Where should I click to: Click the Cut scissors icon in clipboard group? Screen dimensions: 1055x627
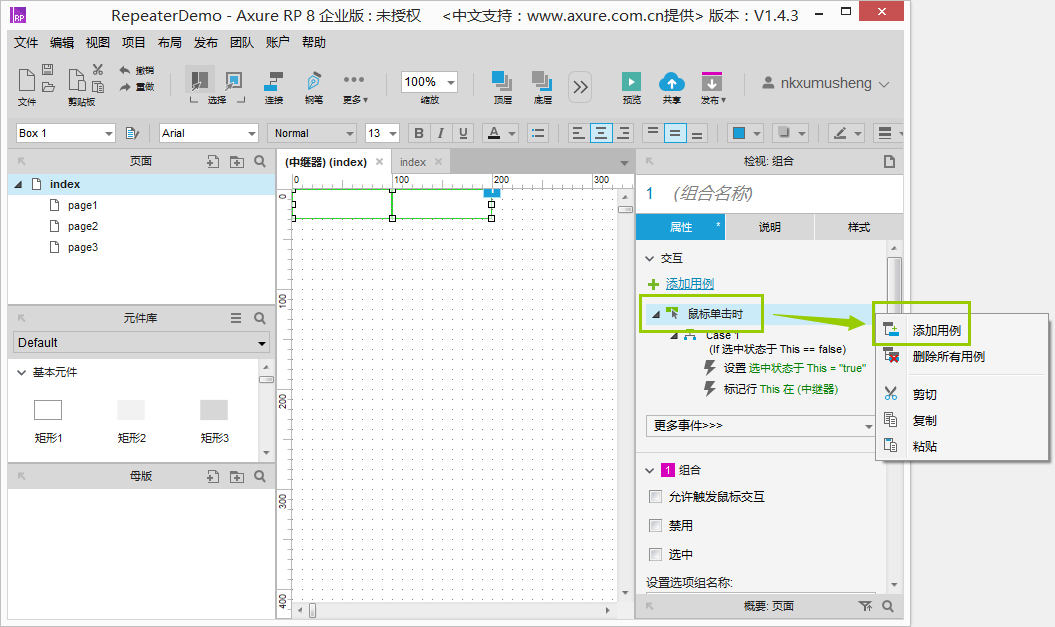[x=98, y=69]
